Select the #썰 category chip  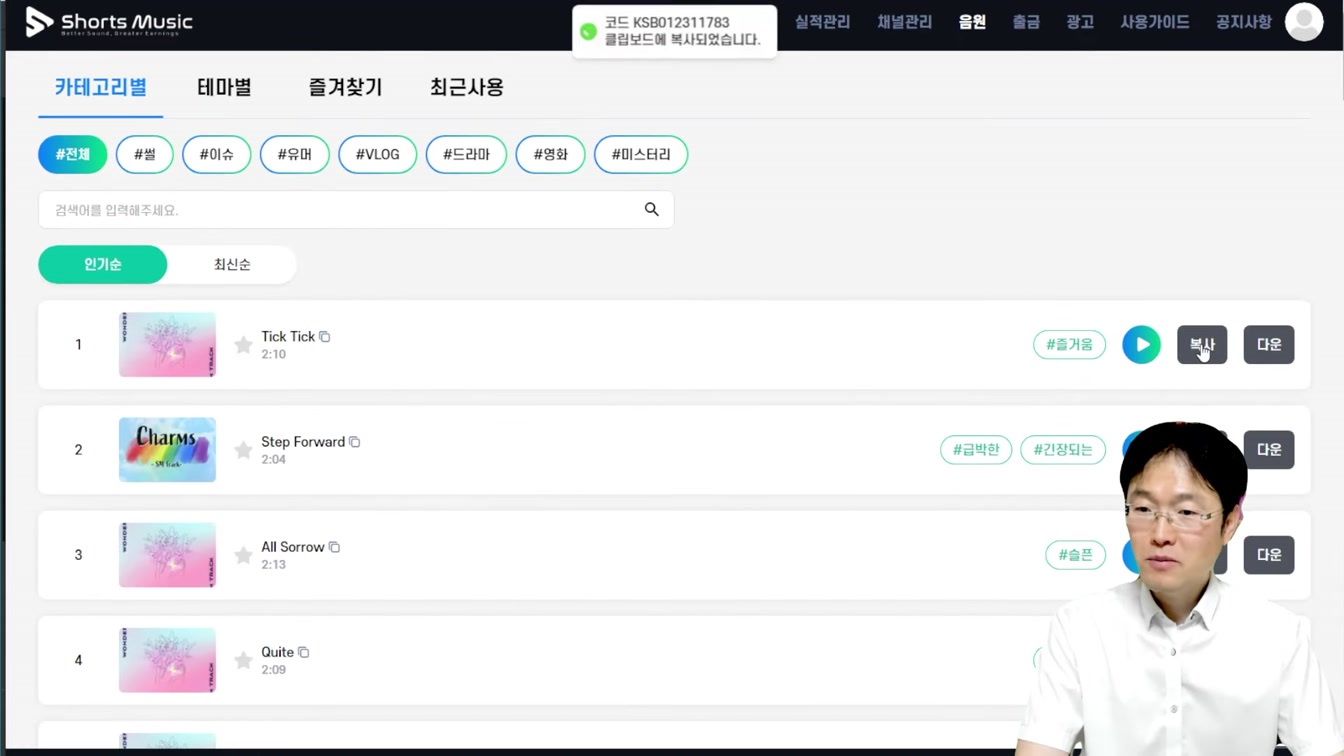(145, 154)
